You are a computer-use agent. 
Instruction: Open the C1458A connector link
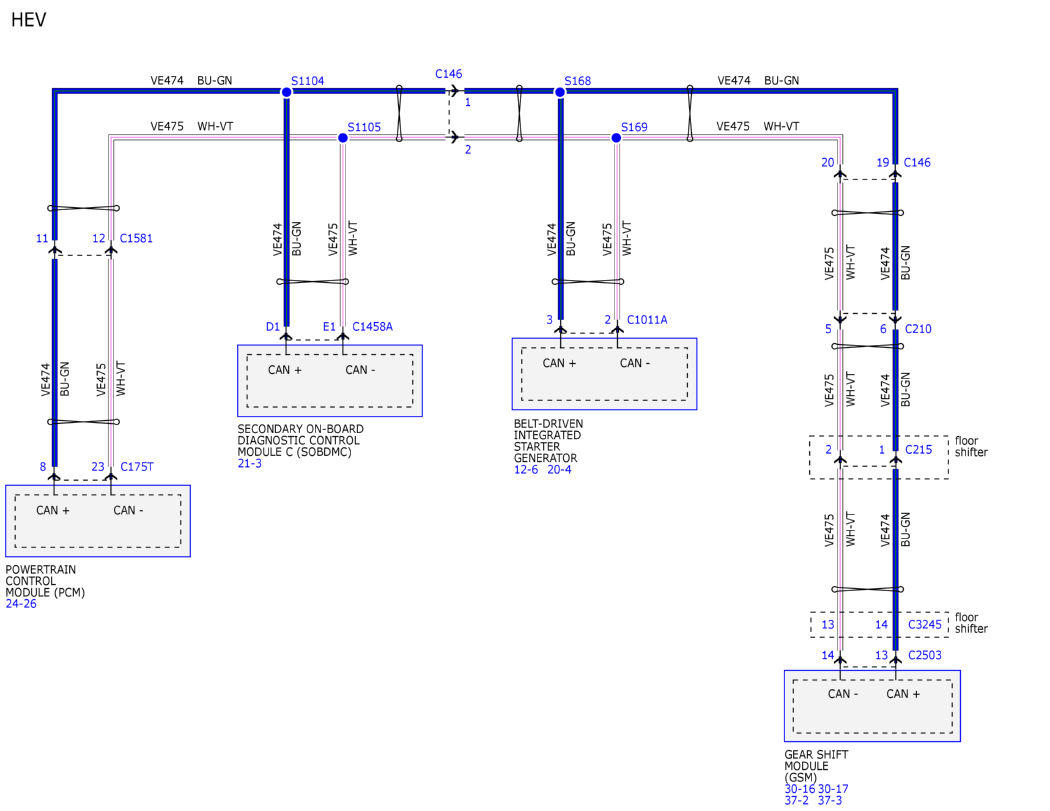372,326
